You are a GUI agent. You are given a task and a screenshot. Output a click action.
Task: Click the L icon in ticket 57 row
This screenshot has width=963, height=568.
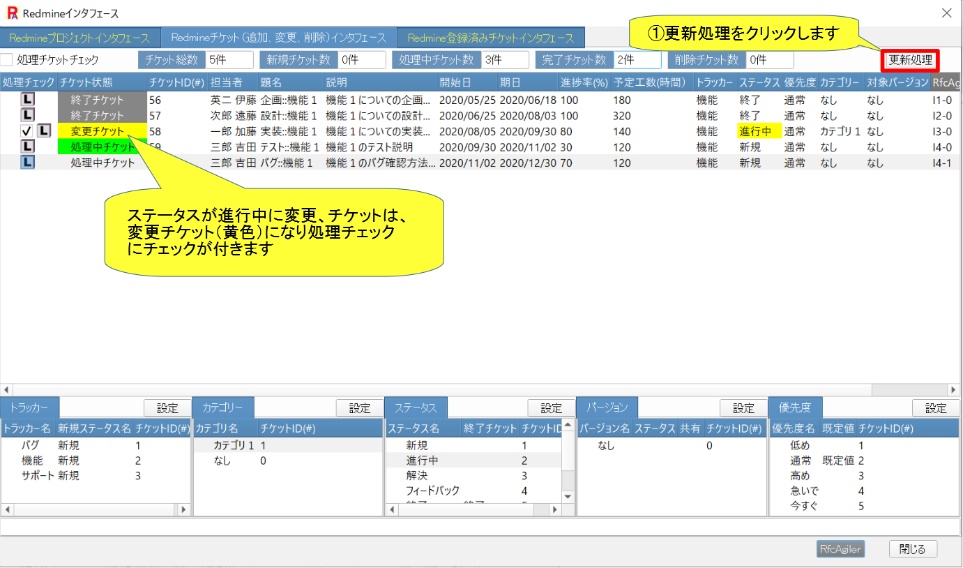(28, 115)
